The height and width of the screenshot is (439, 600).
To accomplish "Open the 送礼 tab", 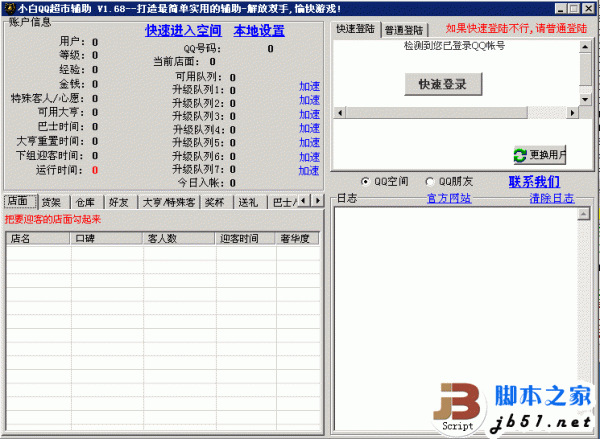I will [250, 202].
